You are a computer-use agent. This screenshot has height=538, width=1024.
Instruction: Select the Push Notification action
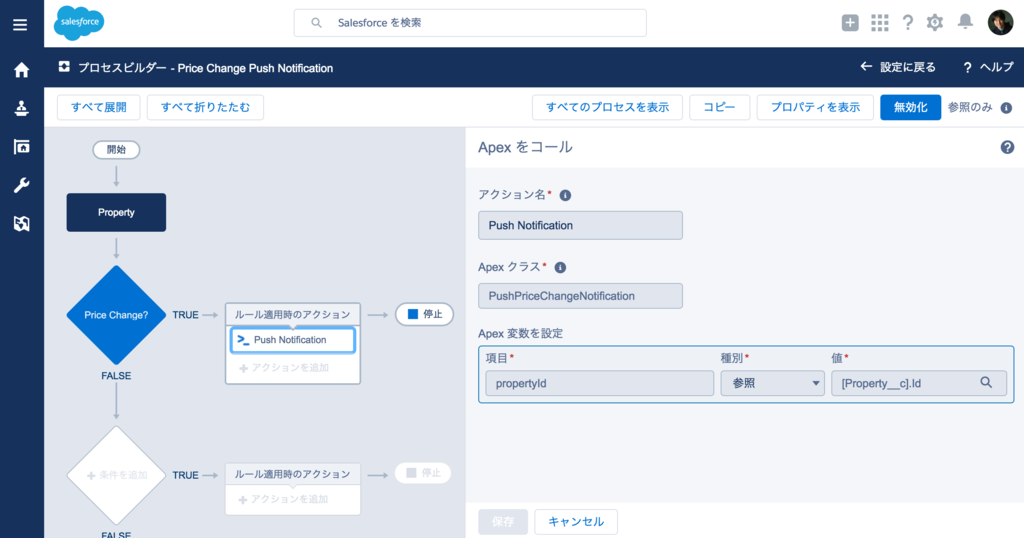point(293,340)
